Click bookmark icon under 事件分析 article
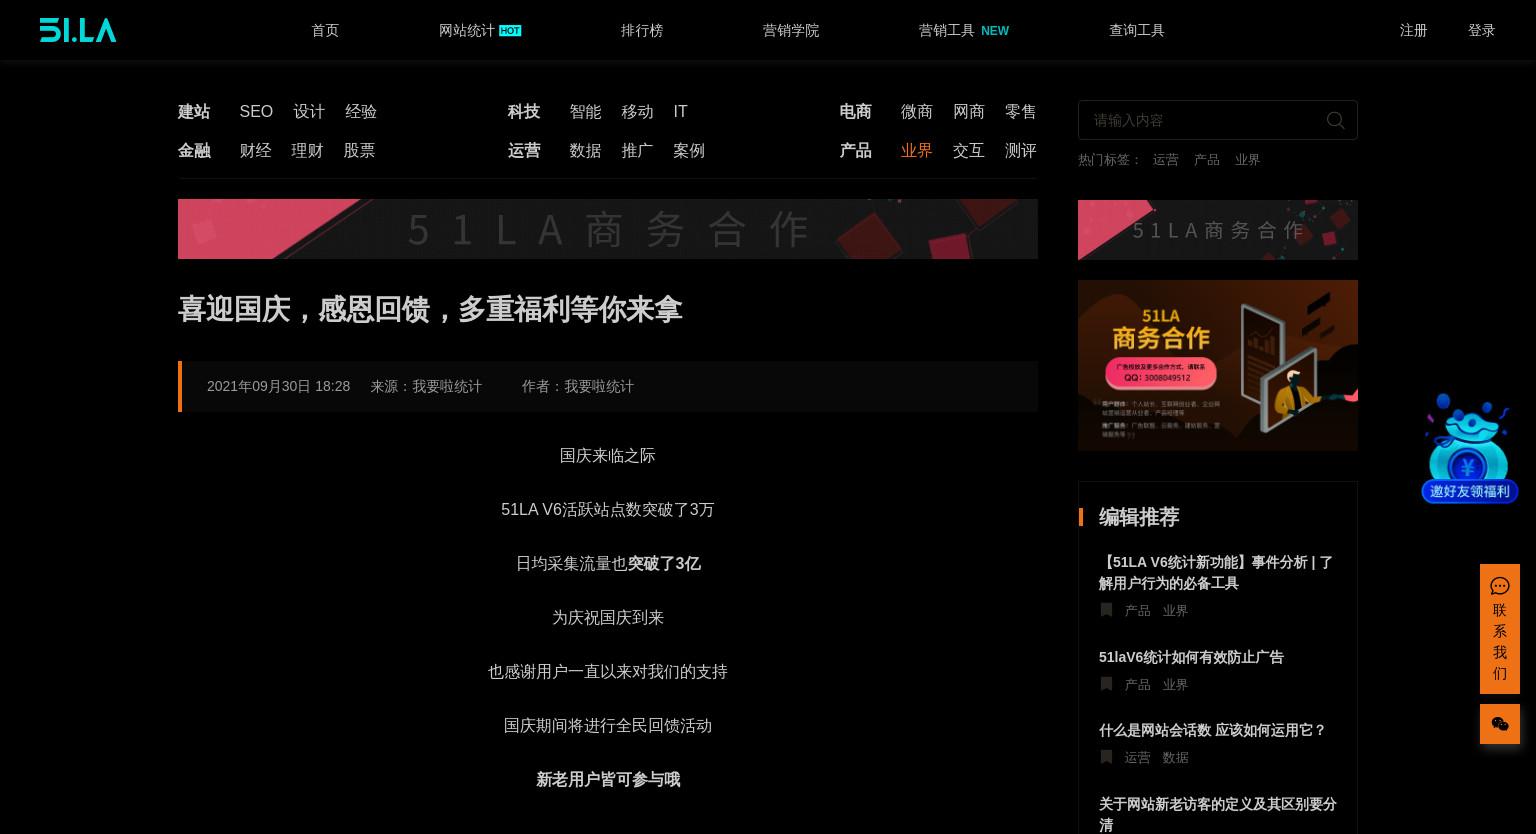 pos(1106,610)
